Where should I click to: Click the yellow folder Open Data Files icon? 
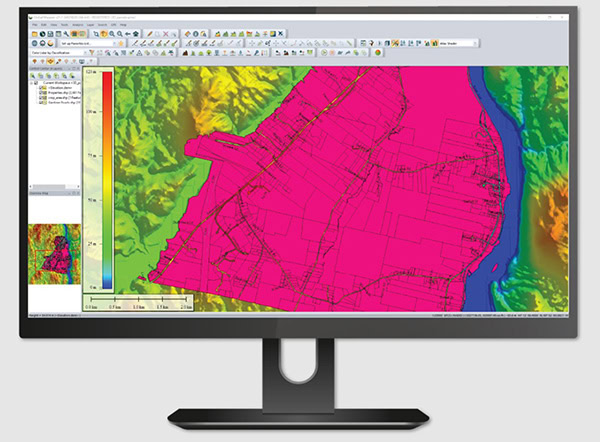(34, 34)
